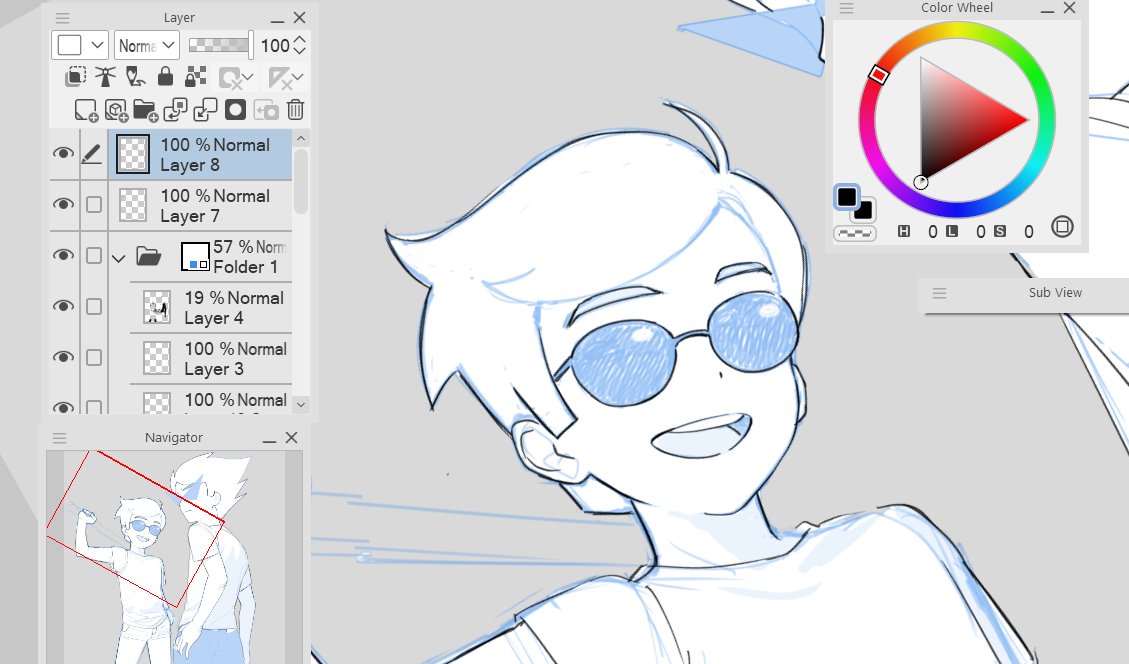Click the Layer panel title tab

[x=179, y=18]
